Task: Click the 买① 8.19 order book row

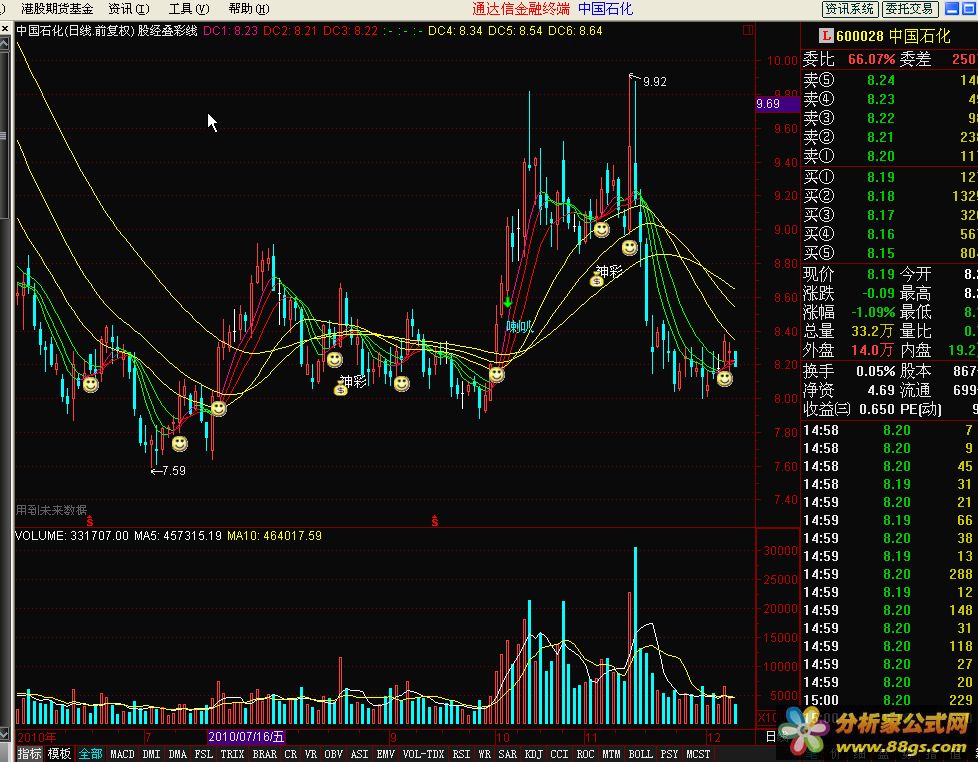Action: click(889, 177)
